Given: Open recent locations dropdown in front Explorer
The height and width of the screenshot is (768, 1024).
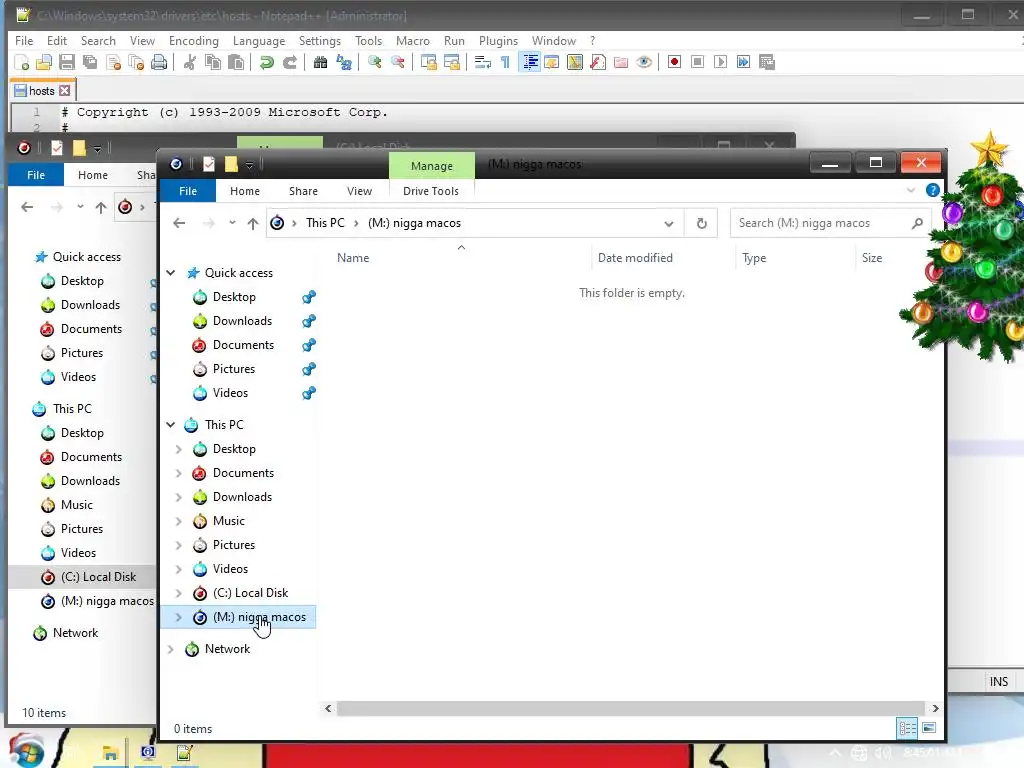Looking at the screenshot, I should 232,223.
